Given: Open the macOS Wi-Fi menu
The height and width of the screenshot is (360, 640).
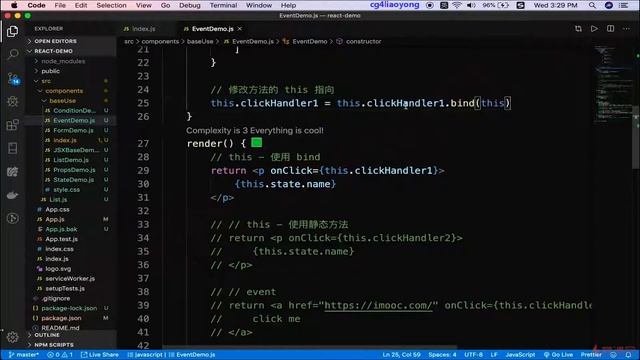Looking at the screenshot, I should click(x=457, y=5).
